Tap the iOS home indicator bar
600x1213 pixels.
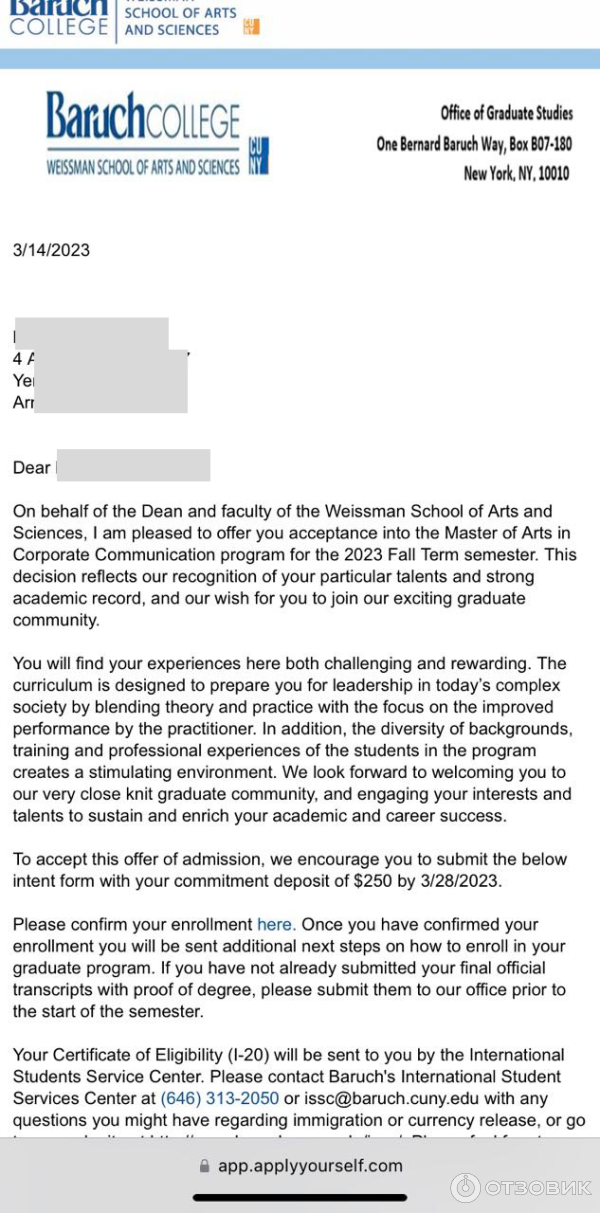300,1197
